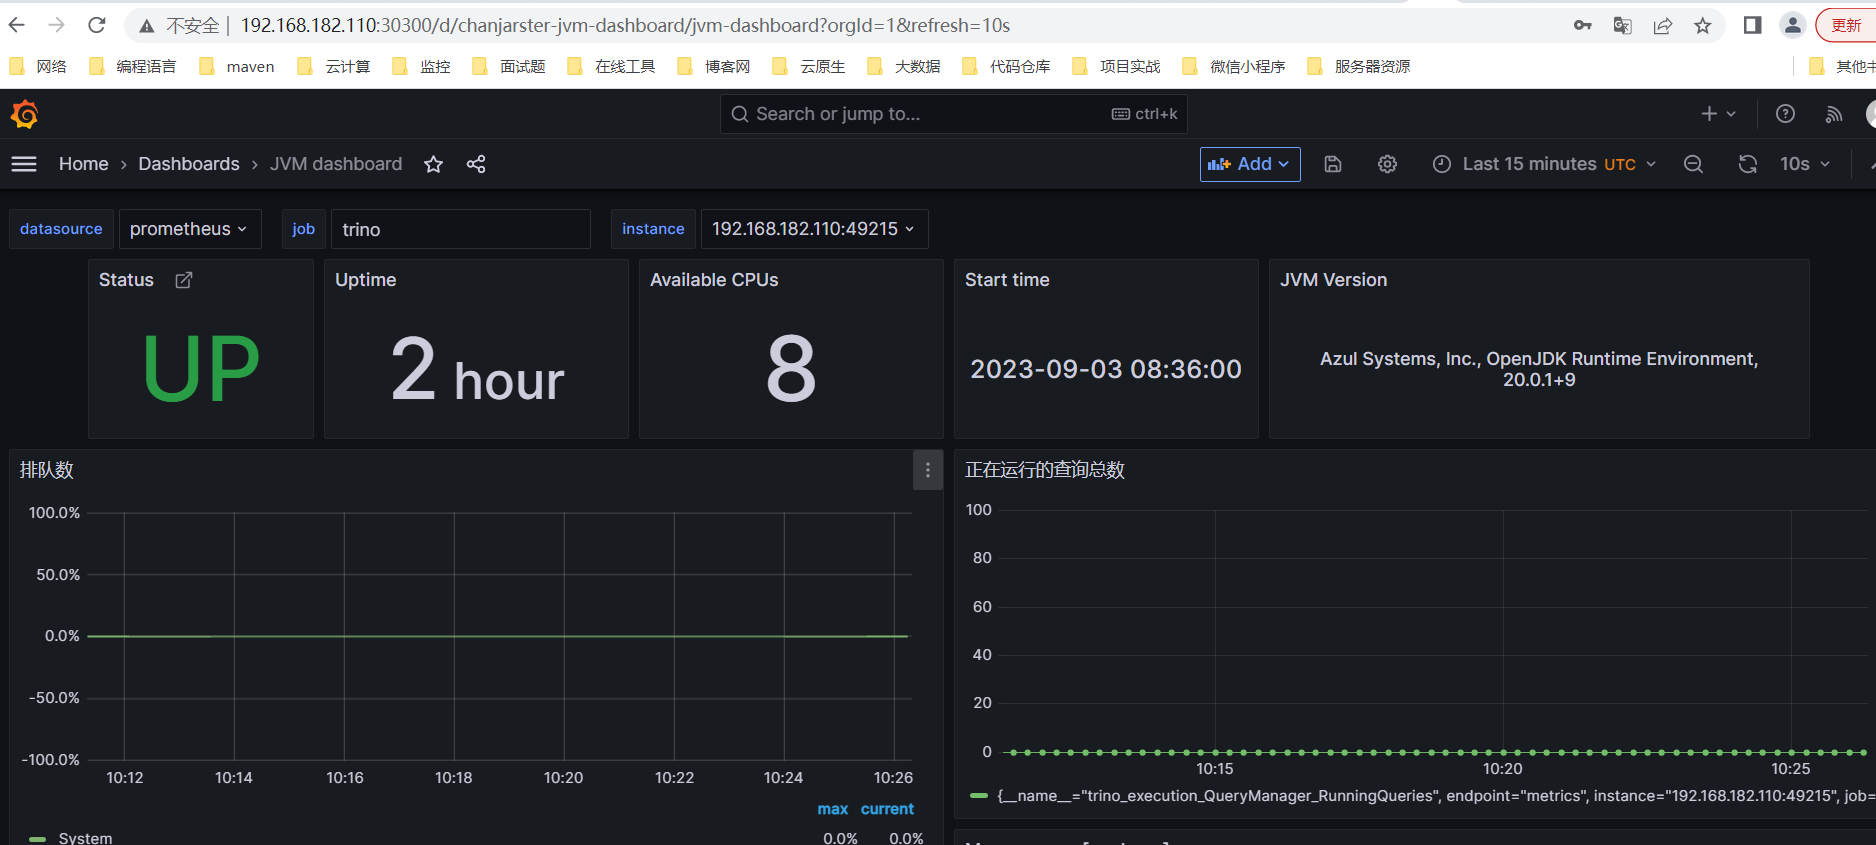
Task: Zoom out the time range
Action: point(1693,164)
